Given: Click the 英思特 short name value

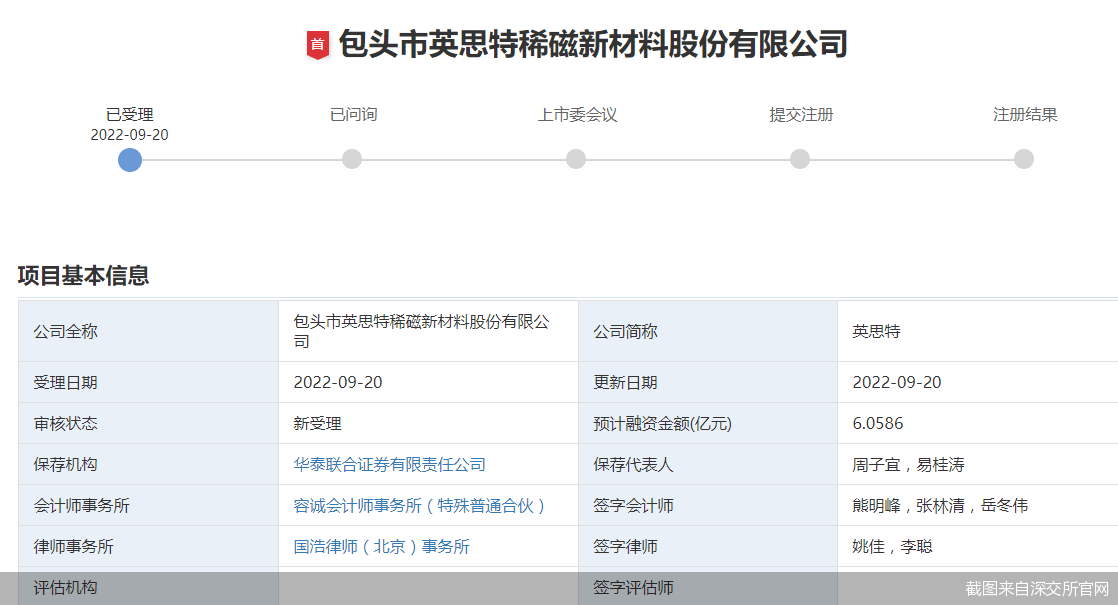Looking at the screenshot, I should click(876, 331).
